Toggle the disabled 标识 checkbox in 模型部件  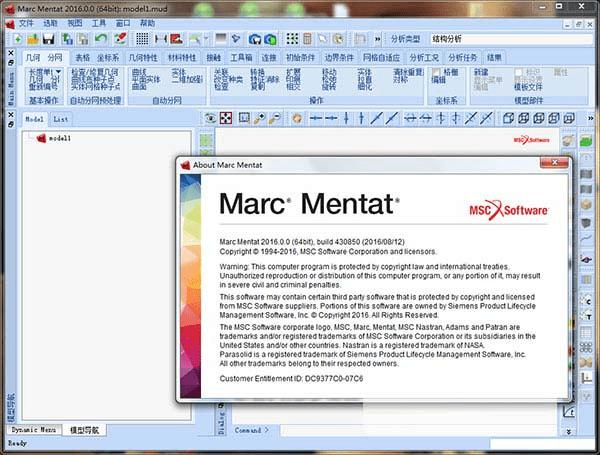pos(518,72)
